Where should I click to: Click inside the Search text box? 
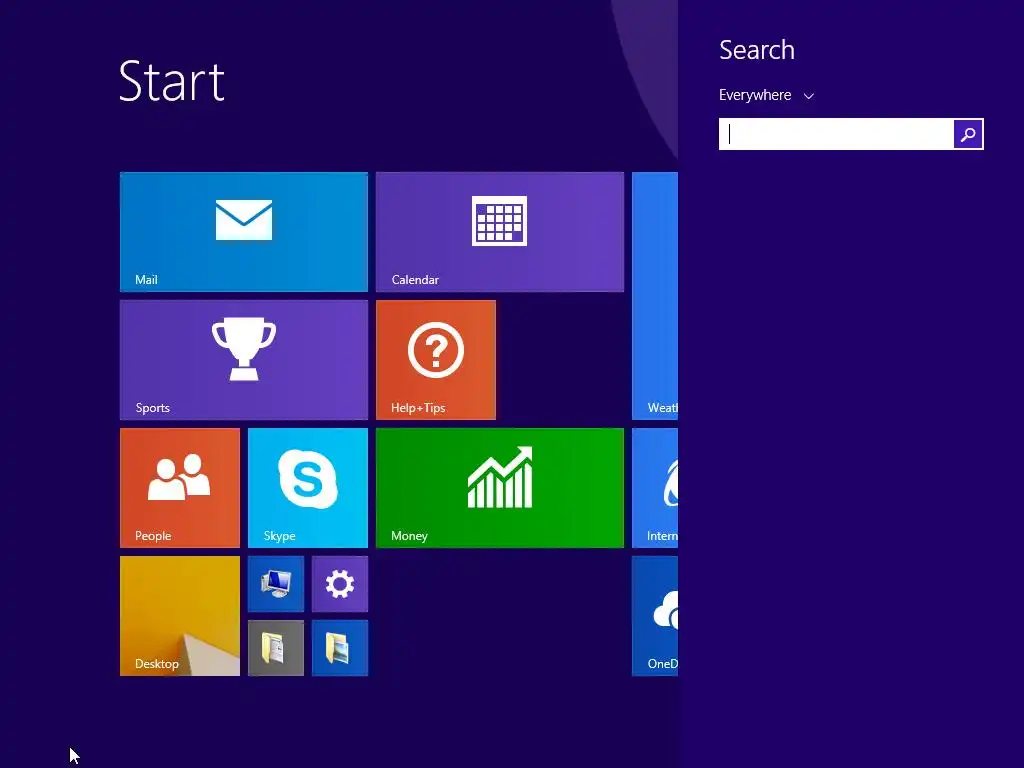tap(836, 134)
